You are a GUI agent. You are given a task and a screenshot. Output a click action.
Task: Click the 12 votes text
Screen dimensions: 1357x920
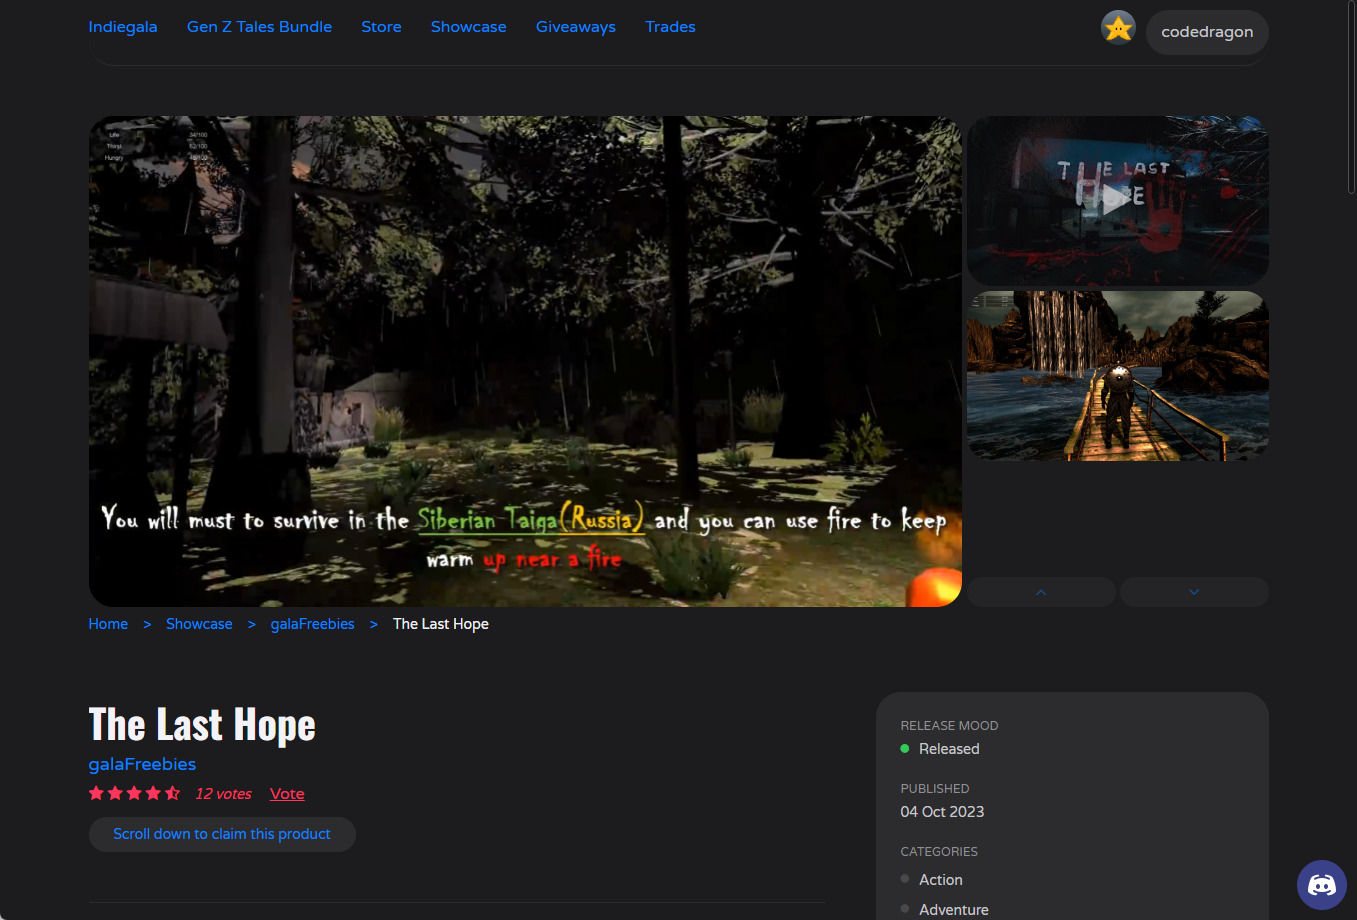tap(223, 794)
